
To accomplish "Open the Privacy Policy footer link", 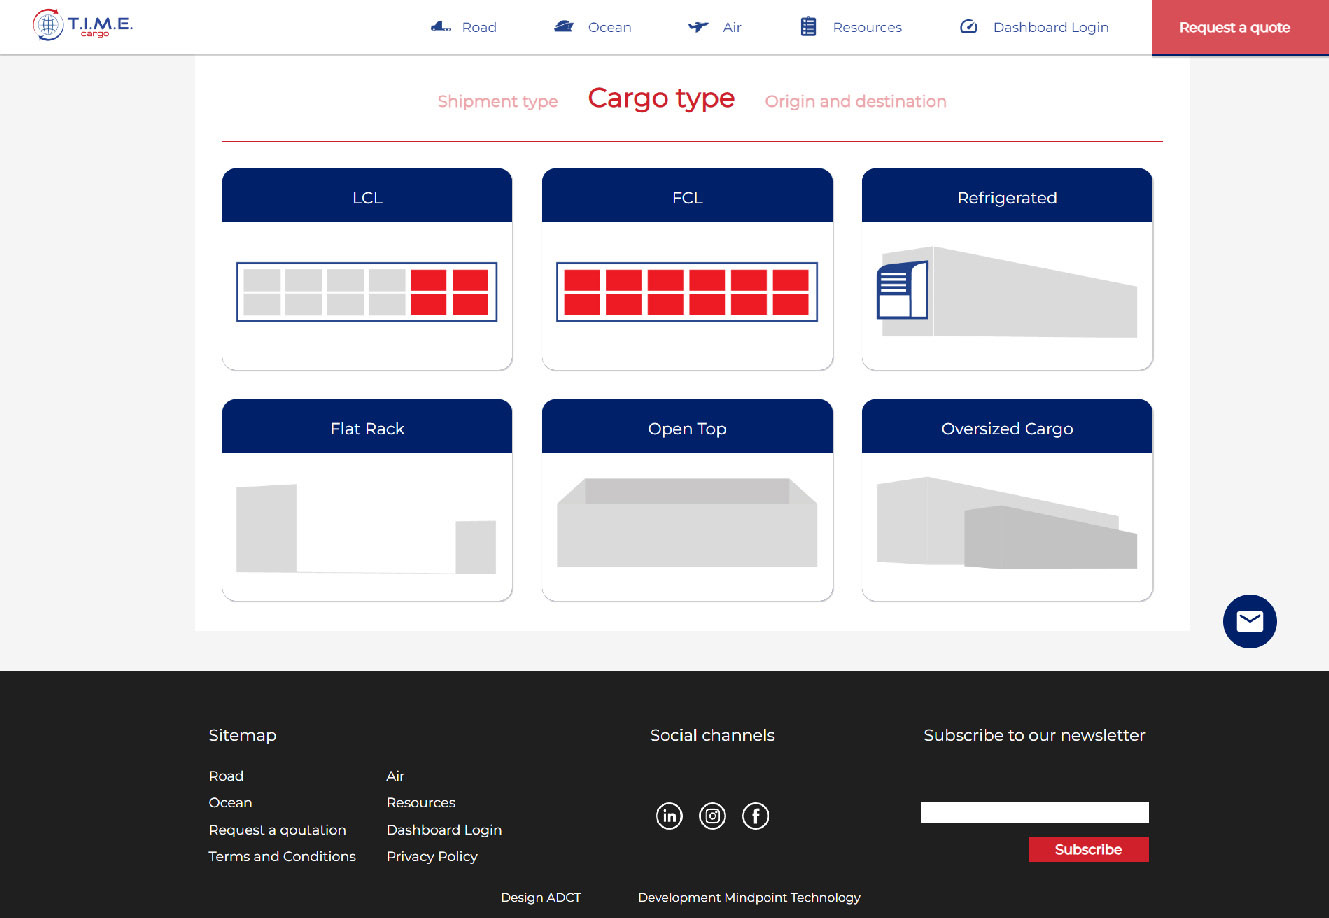I will pyautogui.click(x=432, y=856).
